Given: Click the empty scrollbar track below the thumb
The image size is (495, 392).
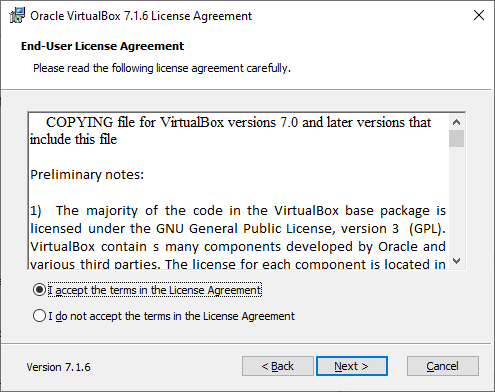Looking at the screenshot, I should click(x=456, y=200).
